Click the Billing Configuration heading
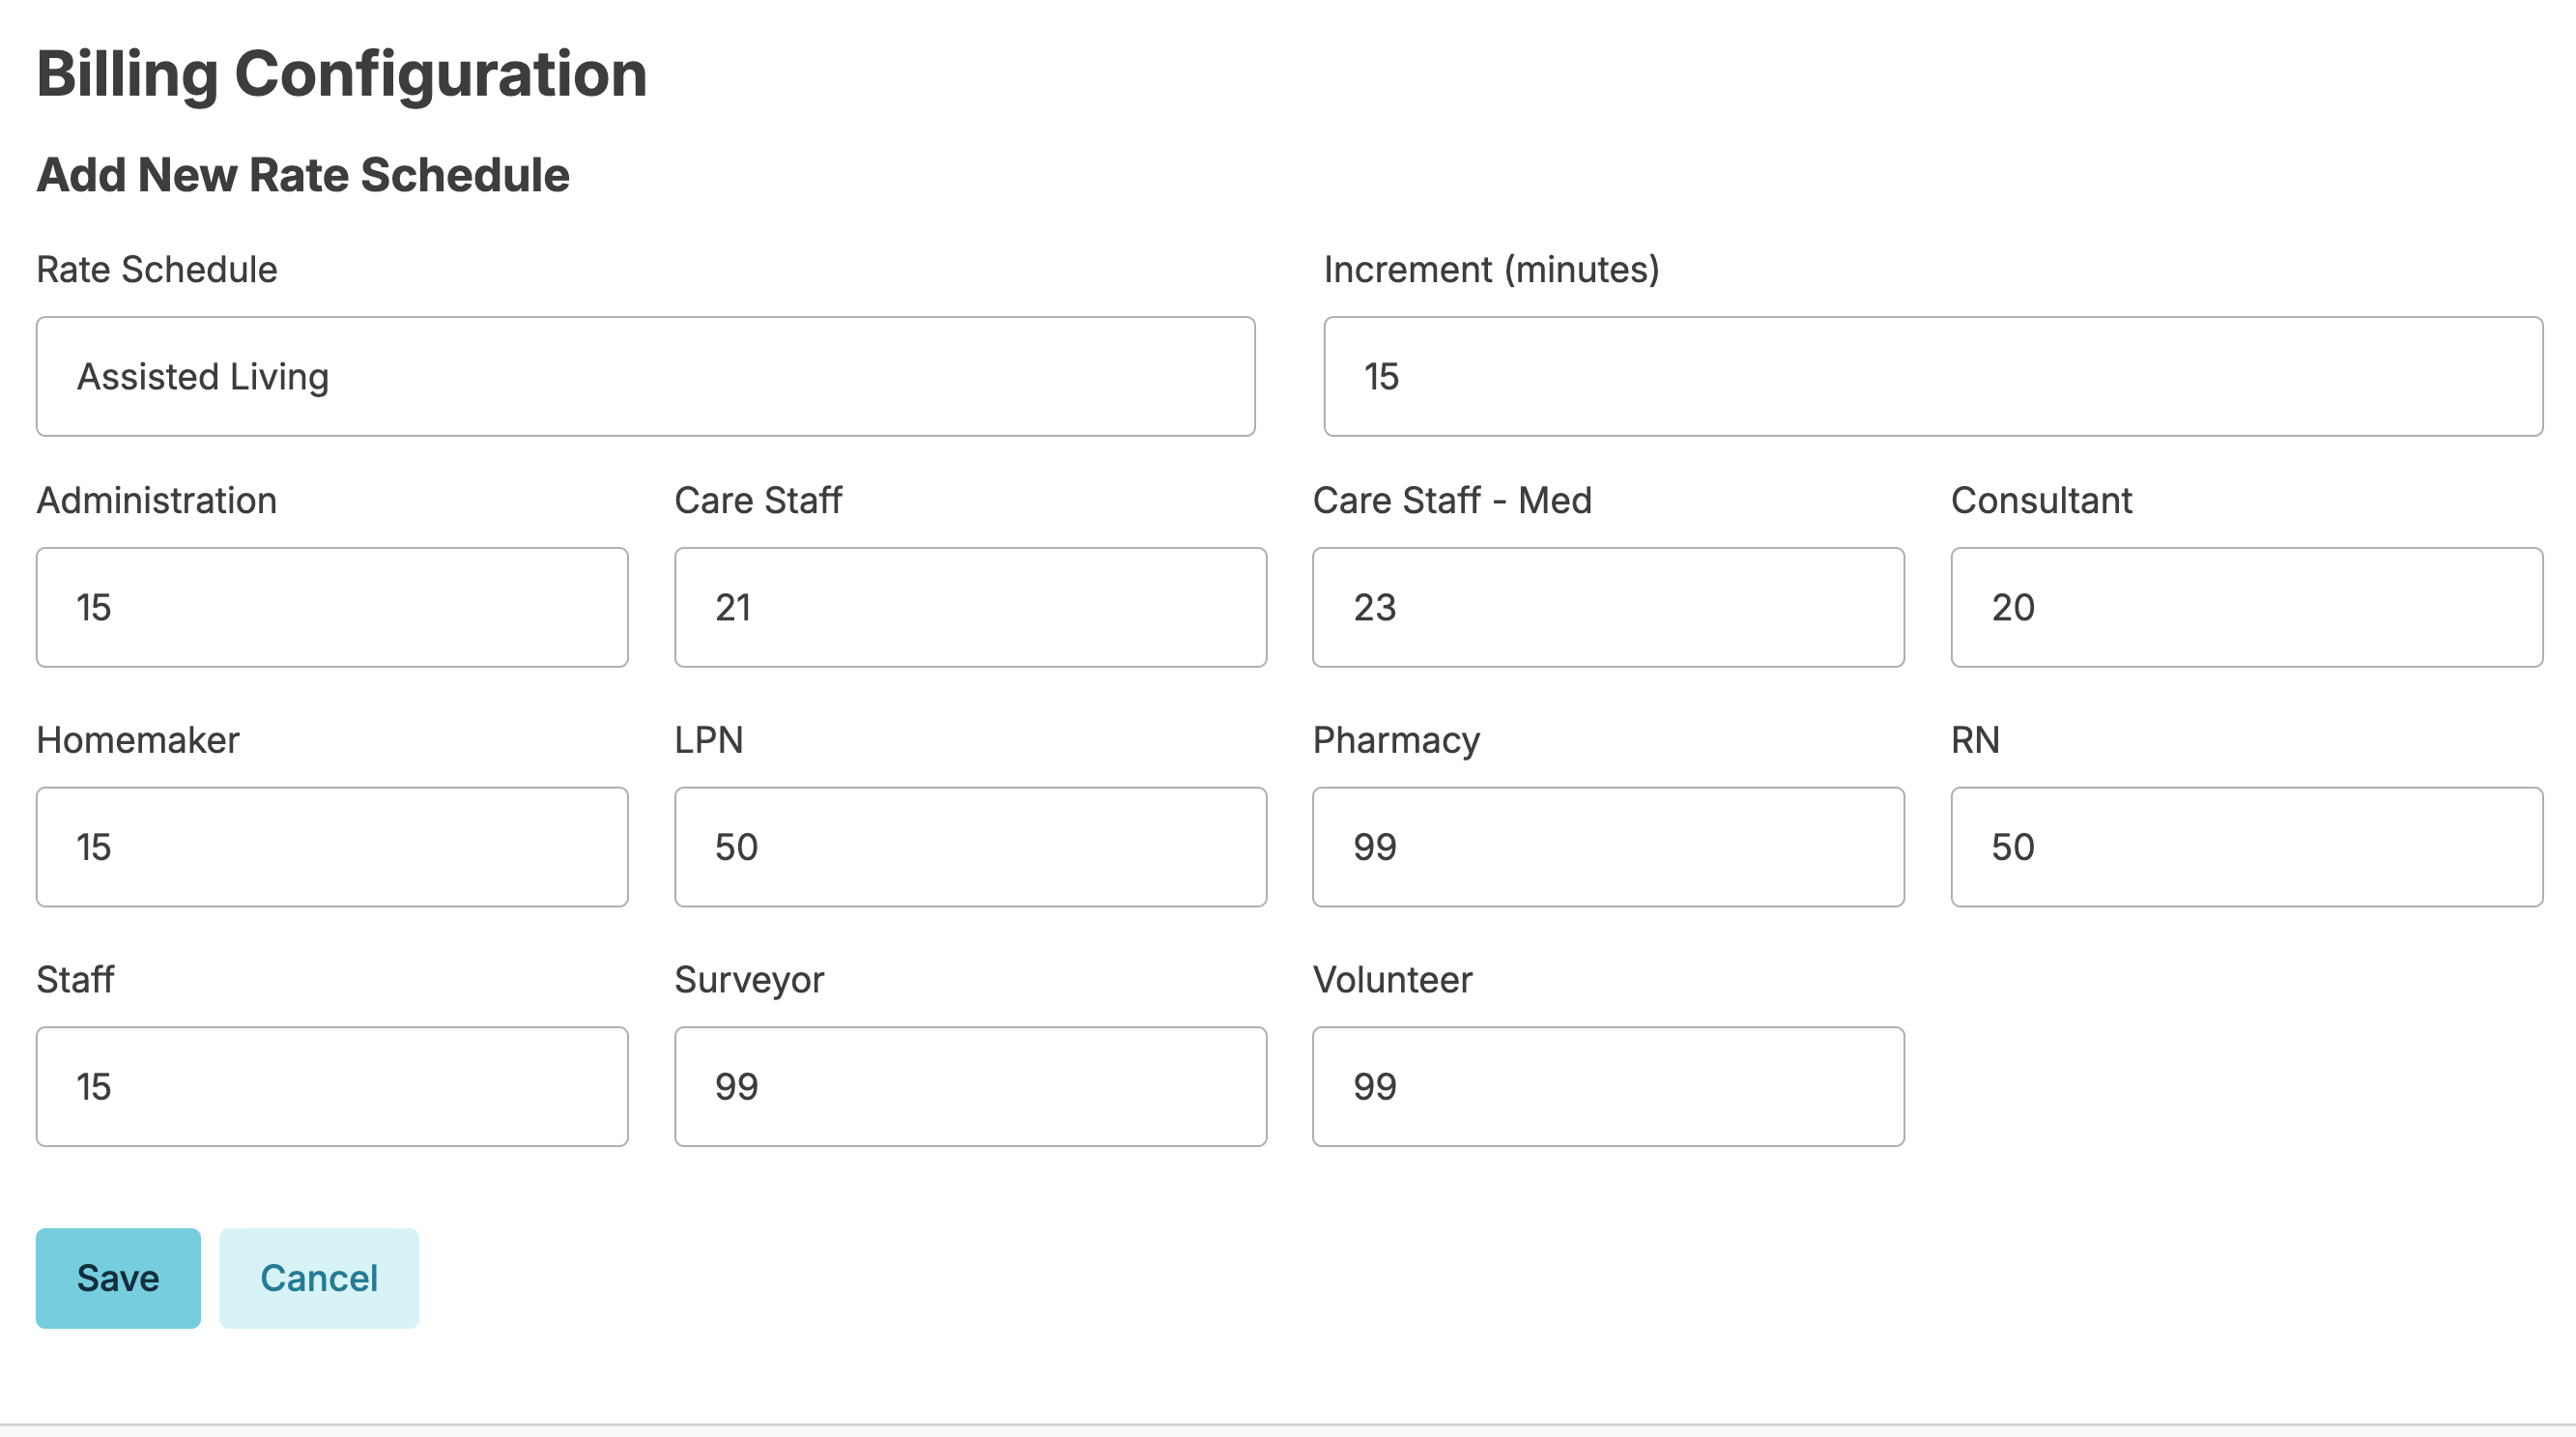This screenshot has height=1437, width=2576. [x=342, y=75]
